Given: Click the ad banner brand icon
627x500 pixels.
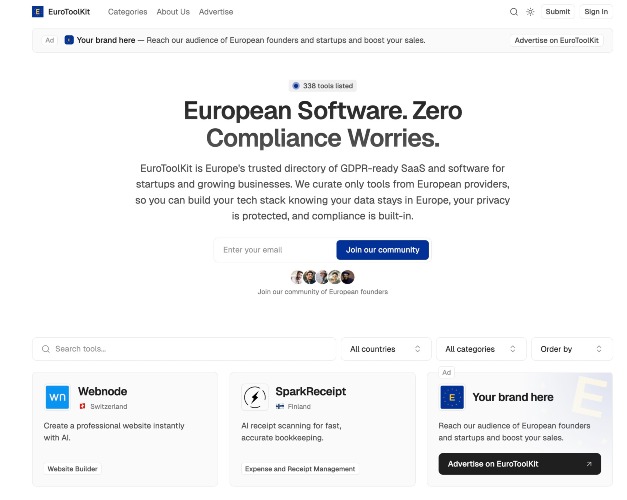Looking at the screenshot, I should pos(69,40).
